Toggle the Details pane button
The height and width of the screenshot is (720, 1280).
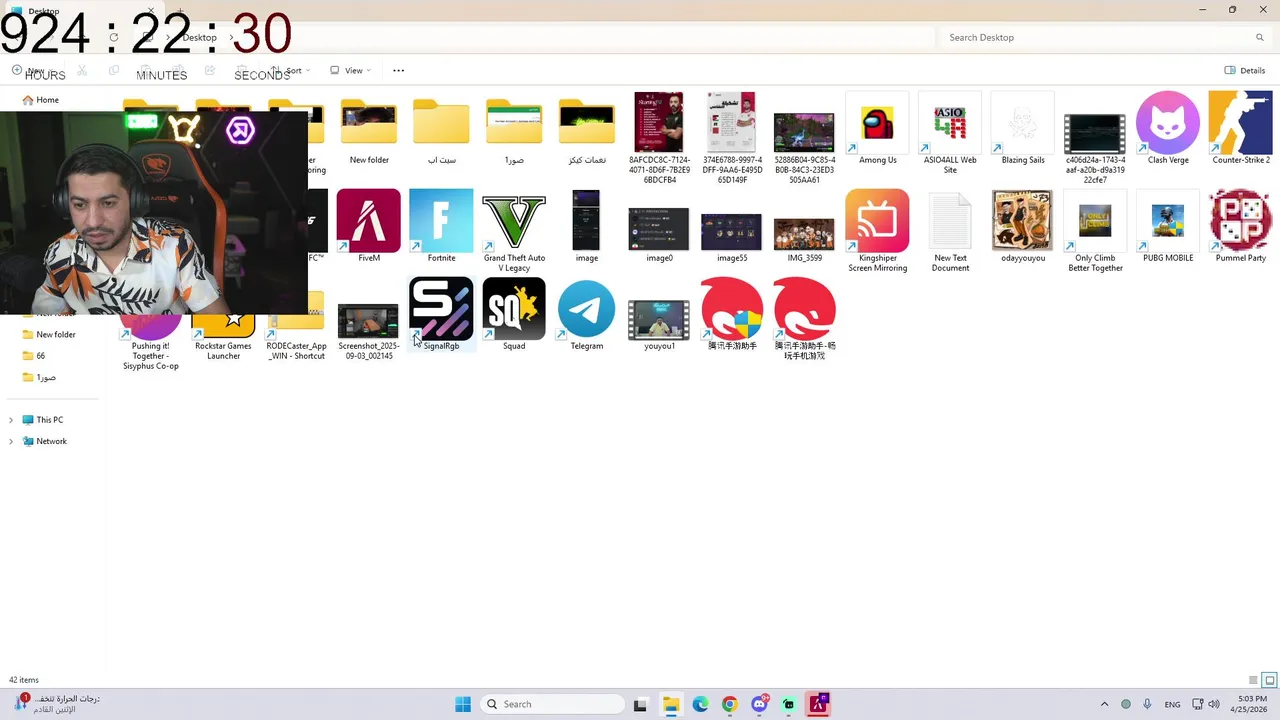click(x=1245, y=70)
